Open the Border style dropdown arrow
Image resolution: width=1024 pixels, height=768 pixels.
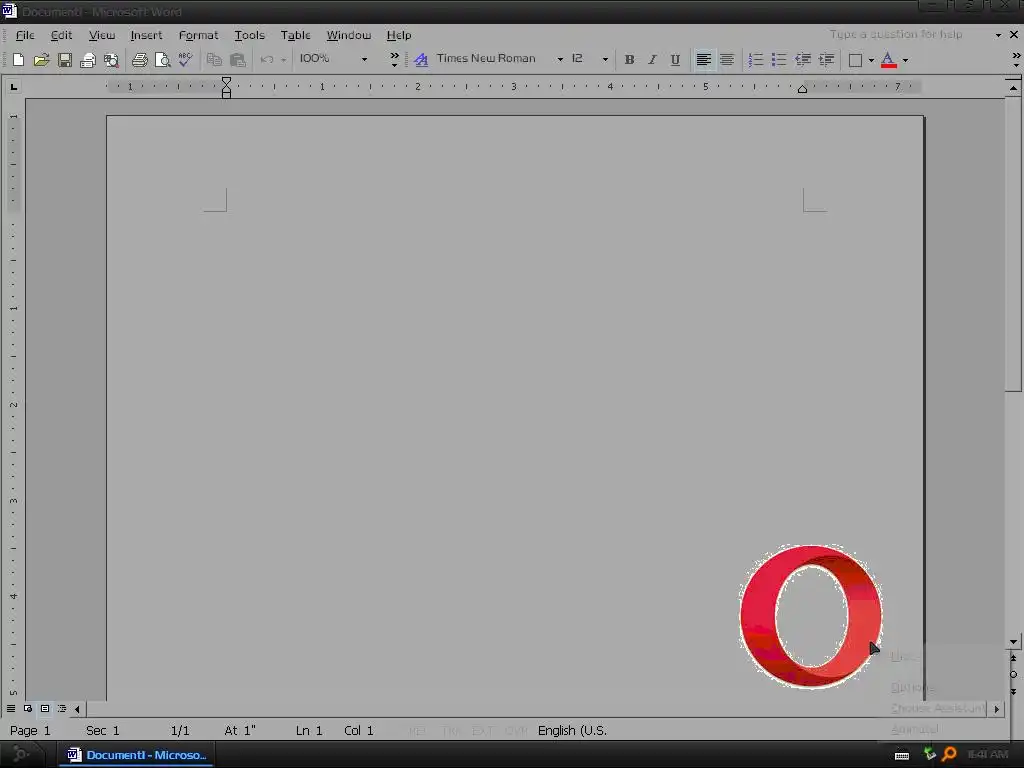pyautogui.click(x=871, y=59)
